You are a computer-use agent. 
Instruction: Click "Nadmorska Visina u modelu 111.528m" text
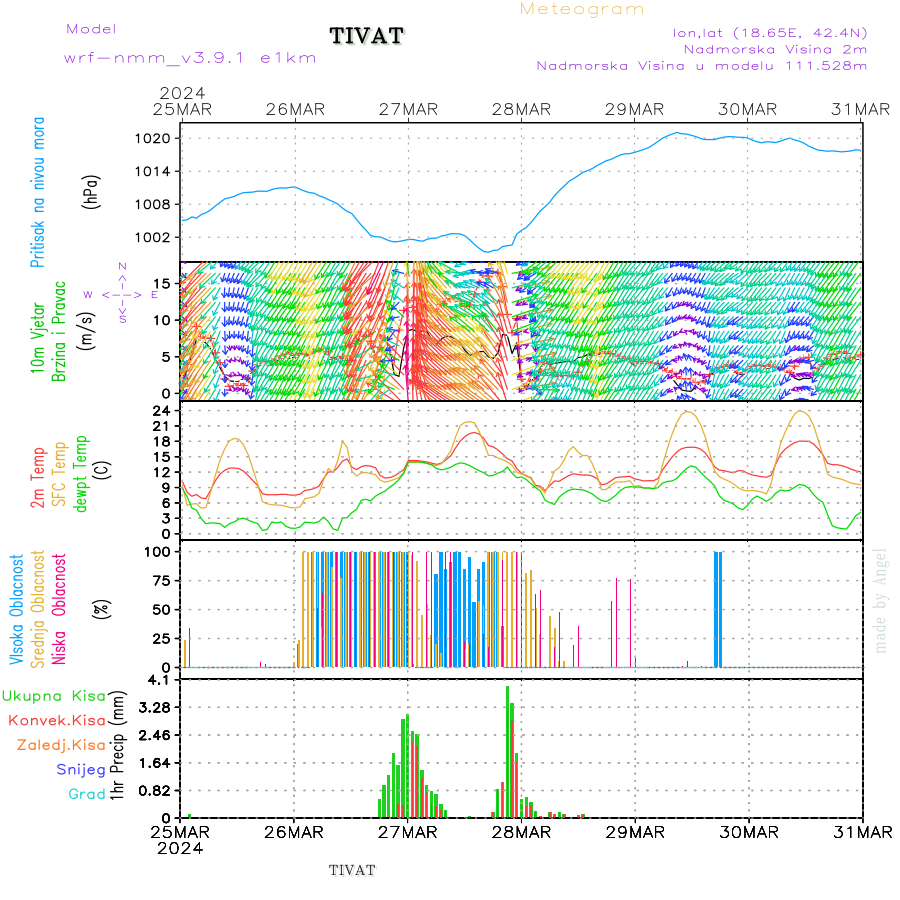[x=701, y=65]
